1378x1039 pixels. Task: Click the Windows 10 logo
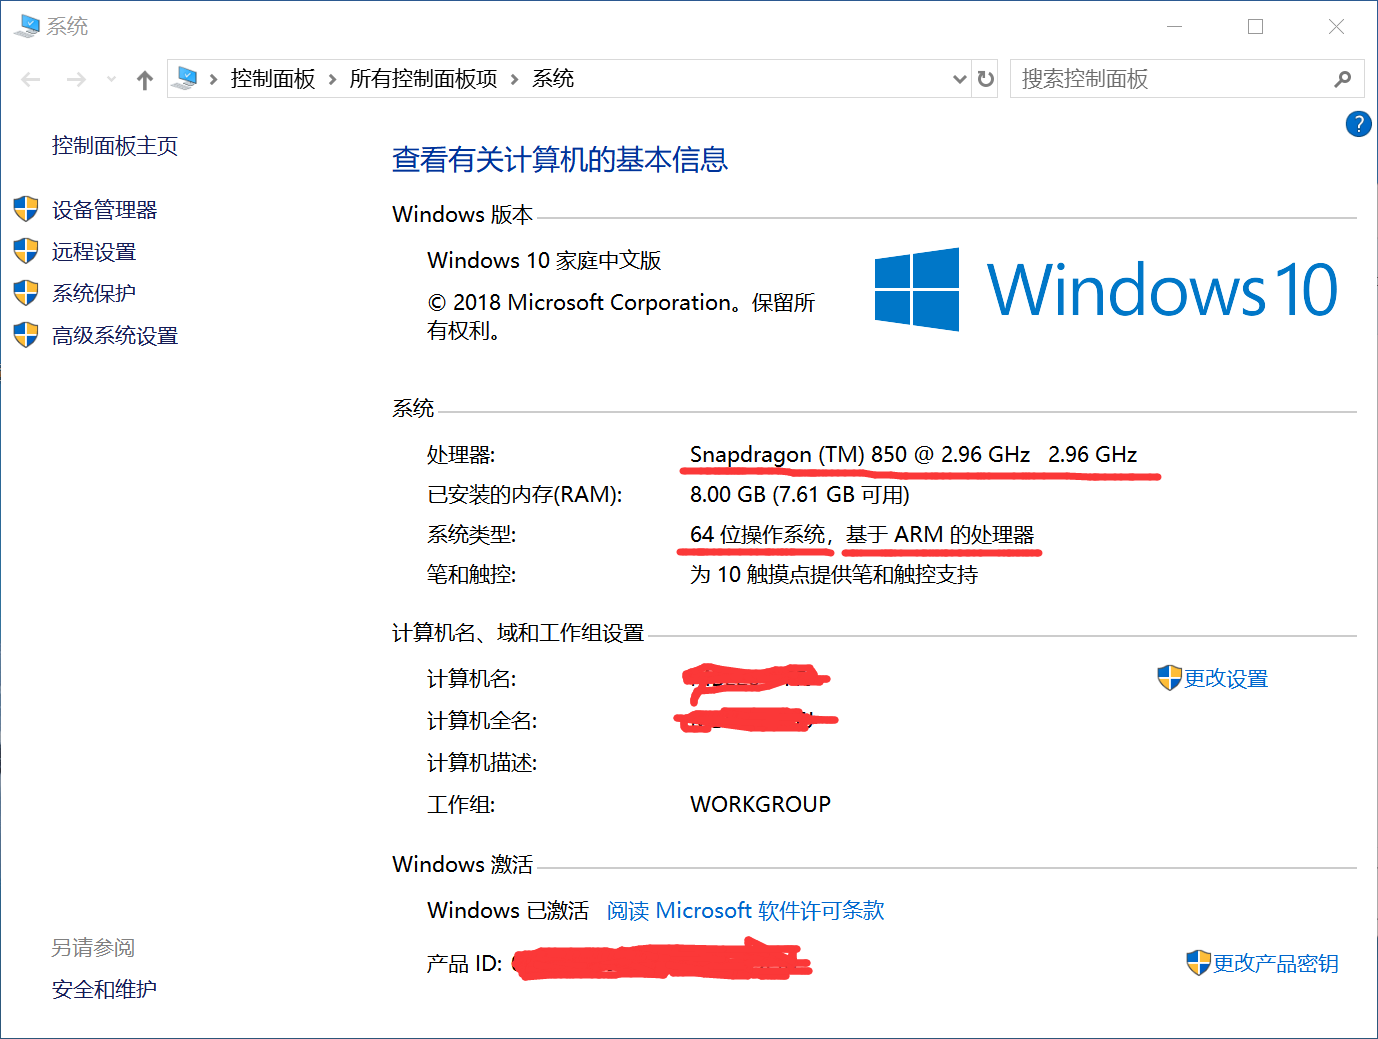[x=1105, y=290]
